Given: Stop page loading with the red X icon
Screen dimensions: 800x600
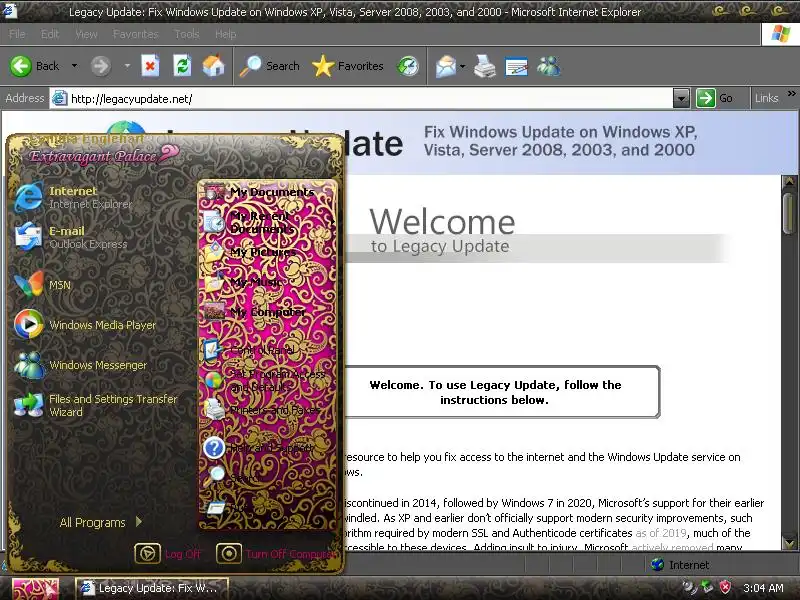Looking at the screenshot, I should tap(150, 66).
